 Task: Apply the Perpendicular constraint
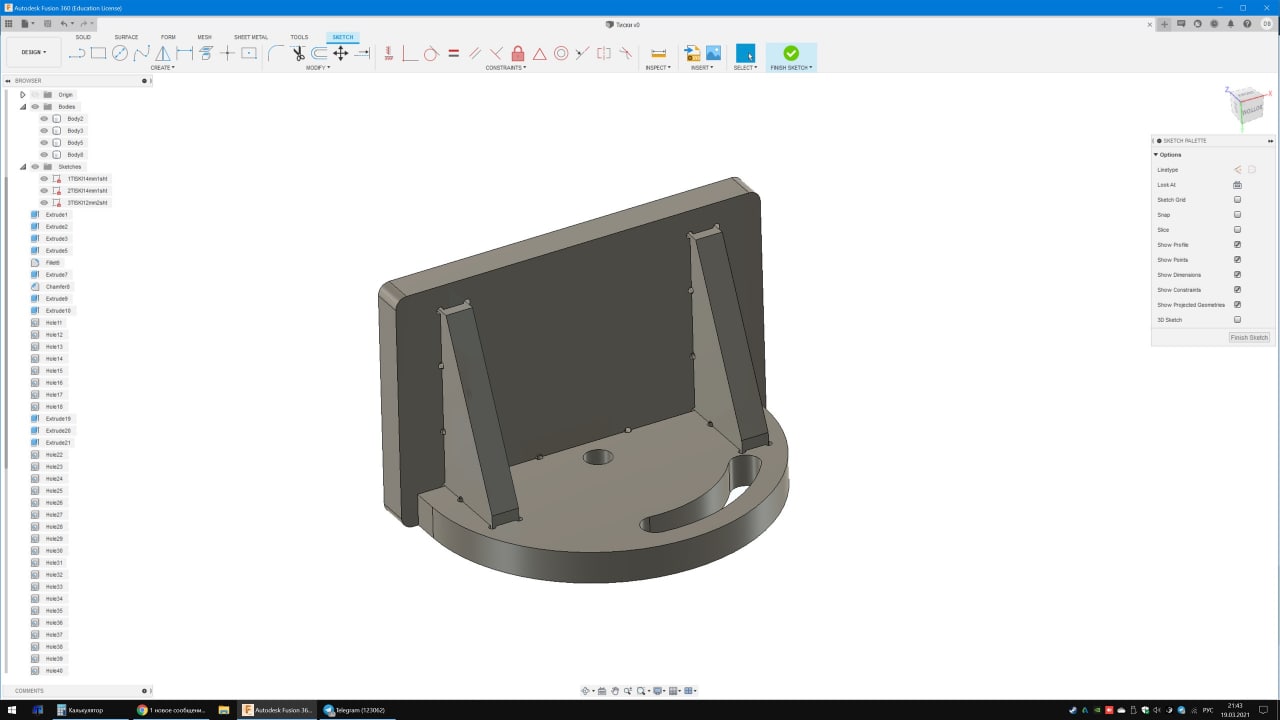coord(496,53)
